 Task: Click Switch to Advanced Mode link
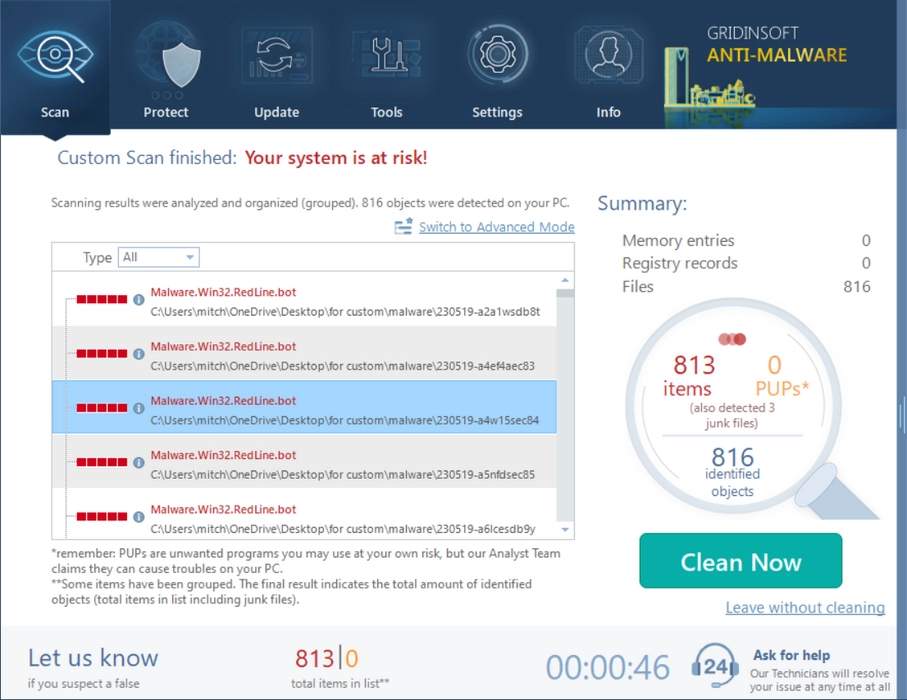coord(496,227)
